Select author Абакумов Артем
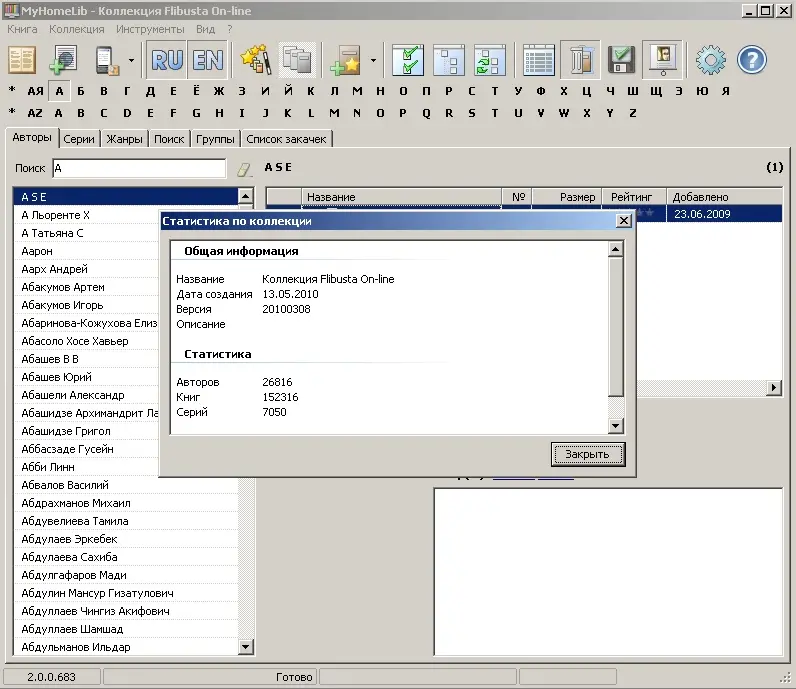796x689 pixels. 86,287
